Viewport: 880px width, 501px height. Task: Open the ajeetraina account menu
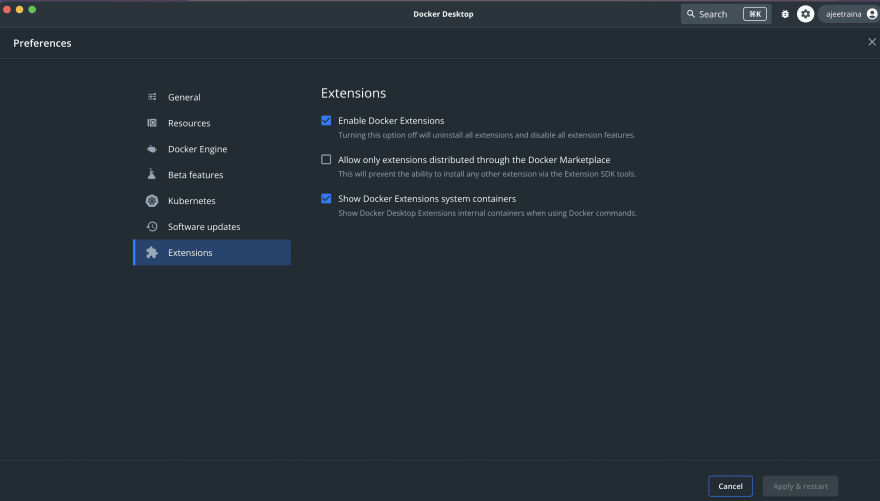[x=850, y=14]
